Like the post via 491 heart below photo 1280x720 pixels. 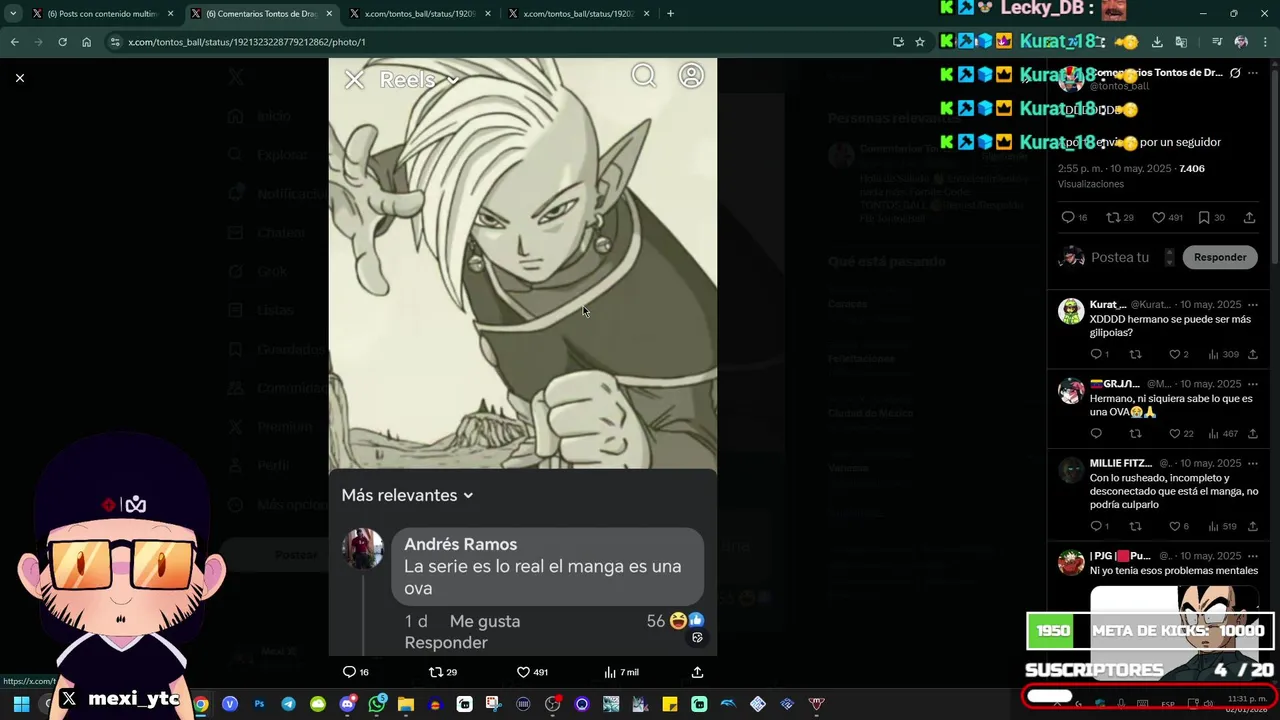[x=532, y=672]
